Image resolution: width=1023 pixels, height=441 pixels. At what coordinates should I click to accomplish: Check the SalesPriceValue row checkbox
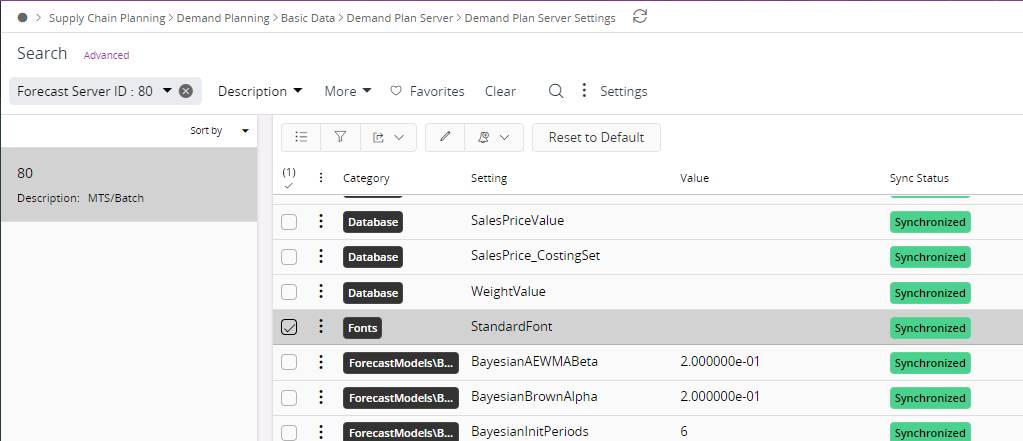289,222
